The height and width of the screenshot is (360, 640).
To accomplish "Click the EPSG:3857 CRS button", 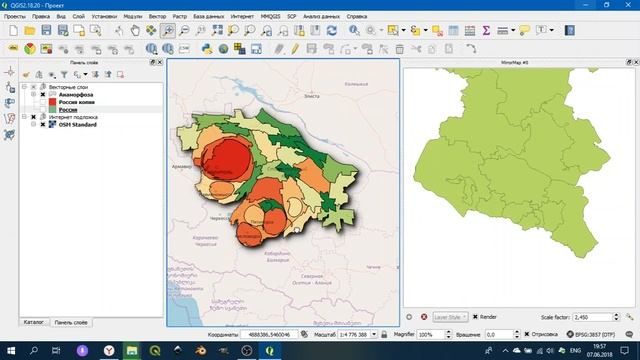I will [x=591, y=334].
